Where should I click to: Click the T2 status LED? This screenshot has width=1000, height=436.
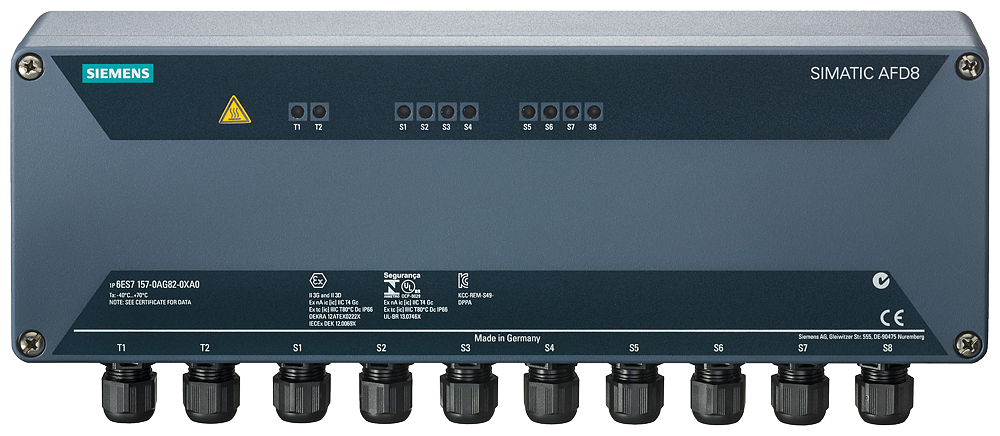318,111
